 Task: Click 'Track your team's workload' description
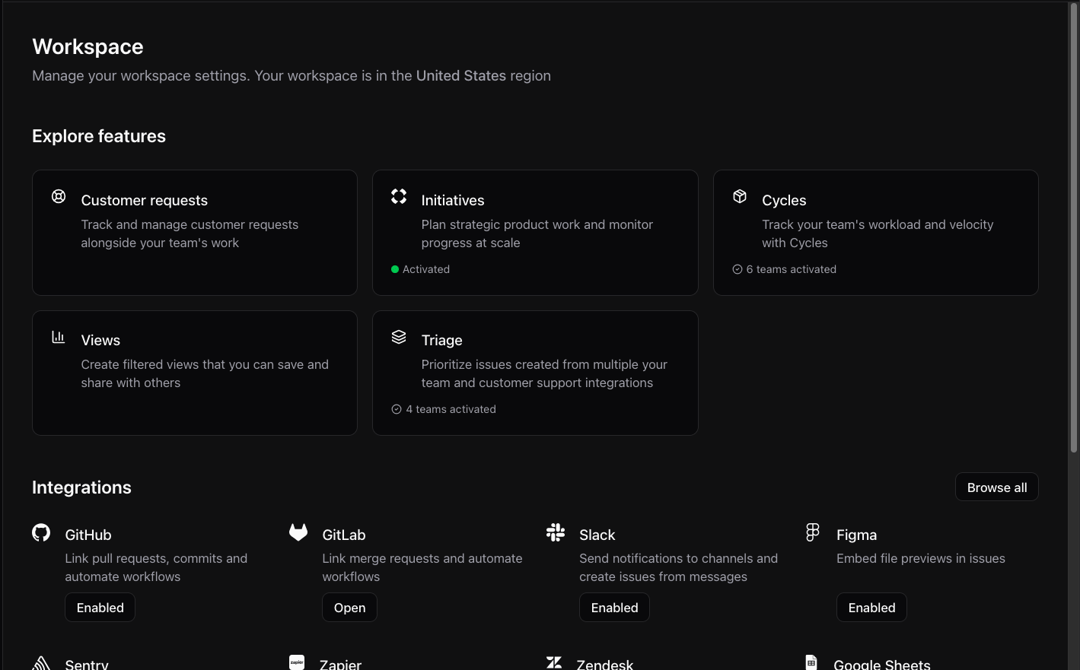point(878,233)
